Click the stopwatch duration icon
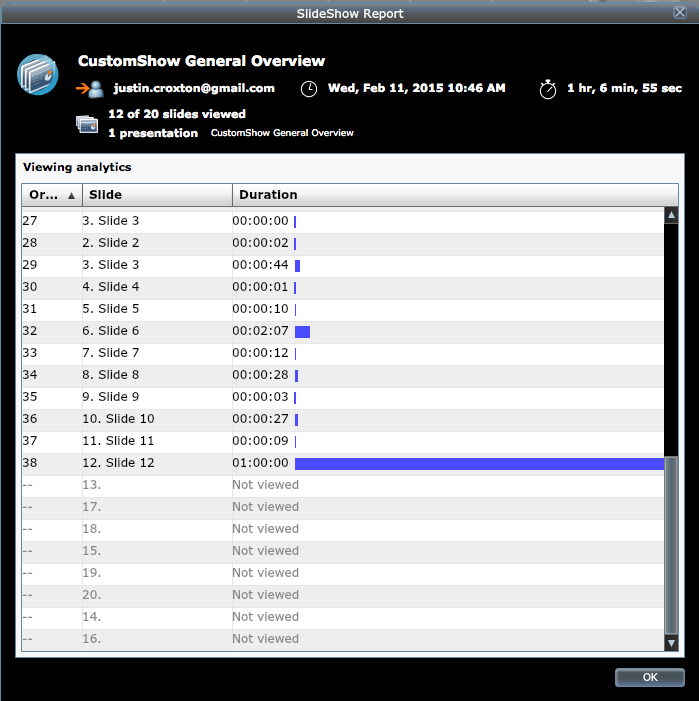This screenshot has height=701, width=699. pos(548,89)
